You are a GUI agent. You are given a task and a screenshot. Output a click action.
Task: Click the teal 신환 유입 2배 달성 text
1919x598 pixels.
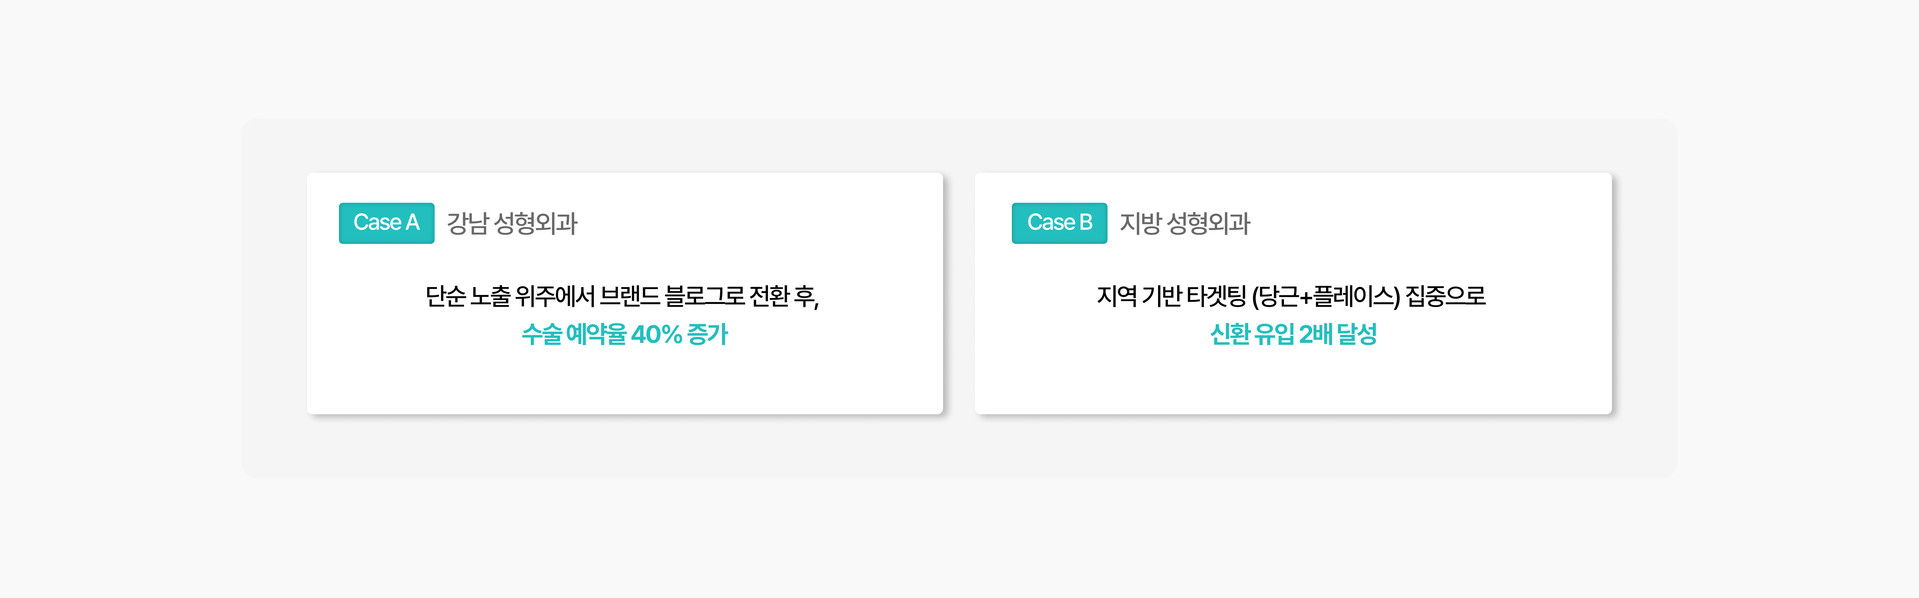(1293, 334)
